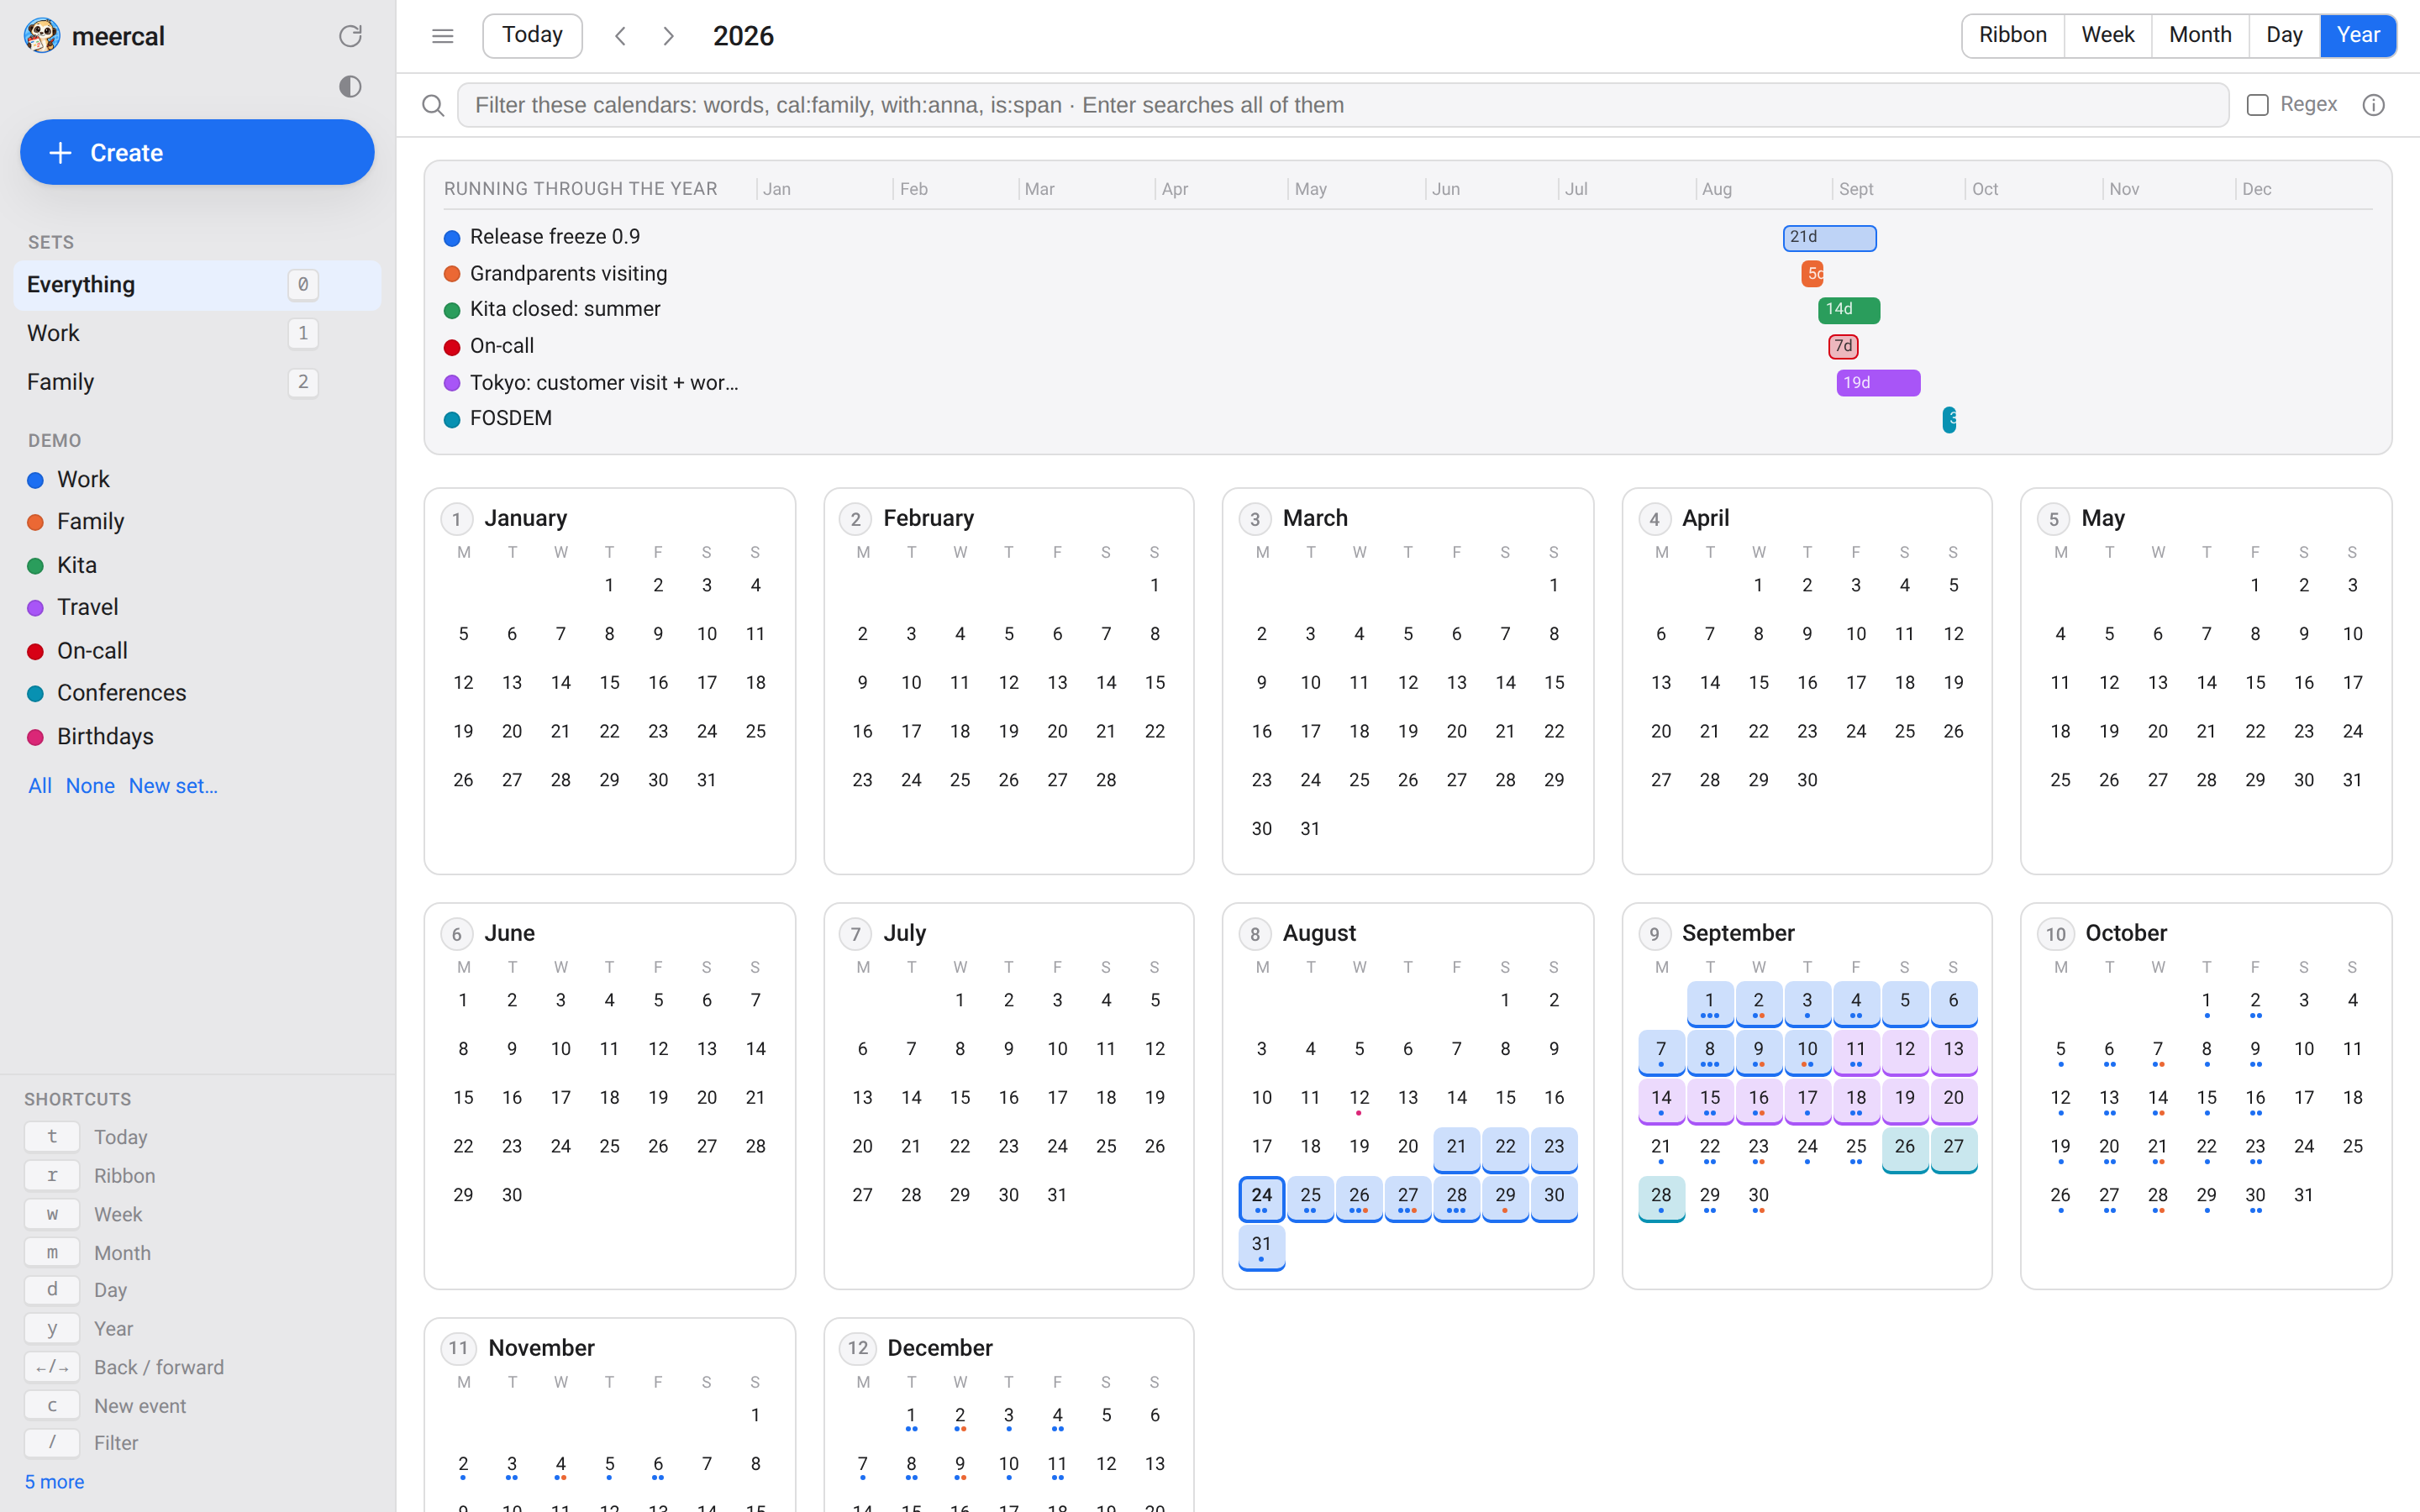Click the Release freeze 0.9 row label
The height and width of the screenshot is (1512, 2420).
pos(555,237)
